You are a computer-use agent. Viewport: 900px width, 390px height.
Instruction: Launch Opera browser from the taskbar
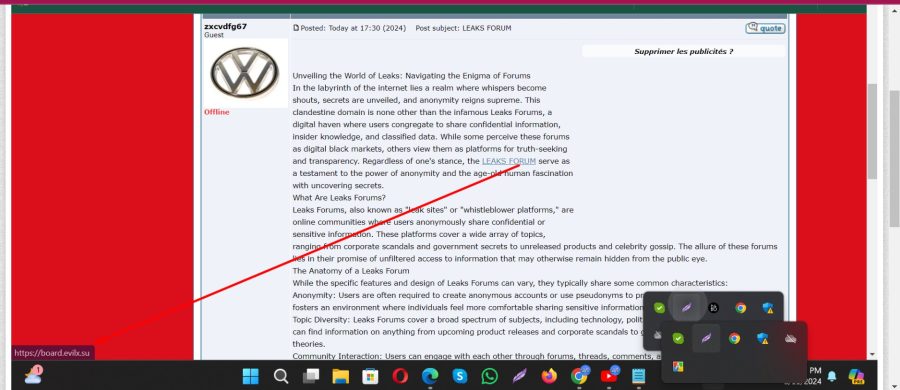(400, 376)
